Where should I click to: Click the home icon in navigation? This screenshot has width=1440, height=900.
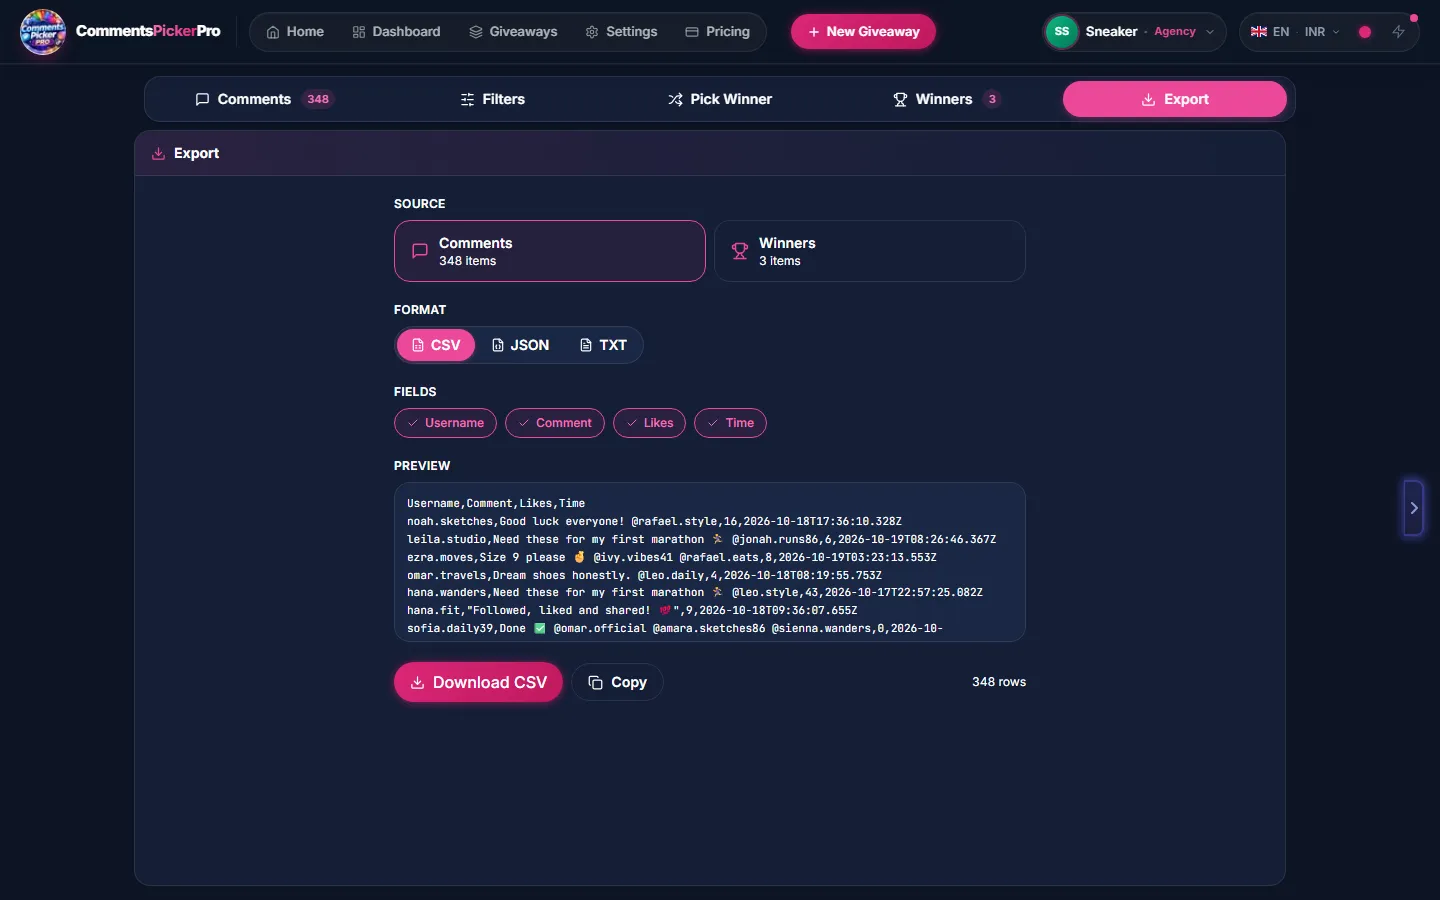(x=273, y=32)
